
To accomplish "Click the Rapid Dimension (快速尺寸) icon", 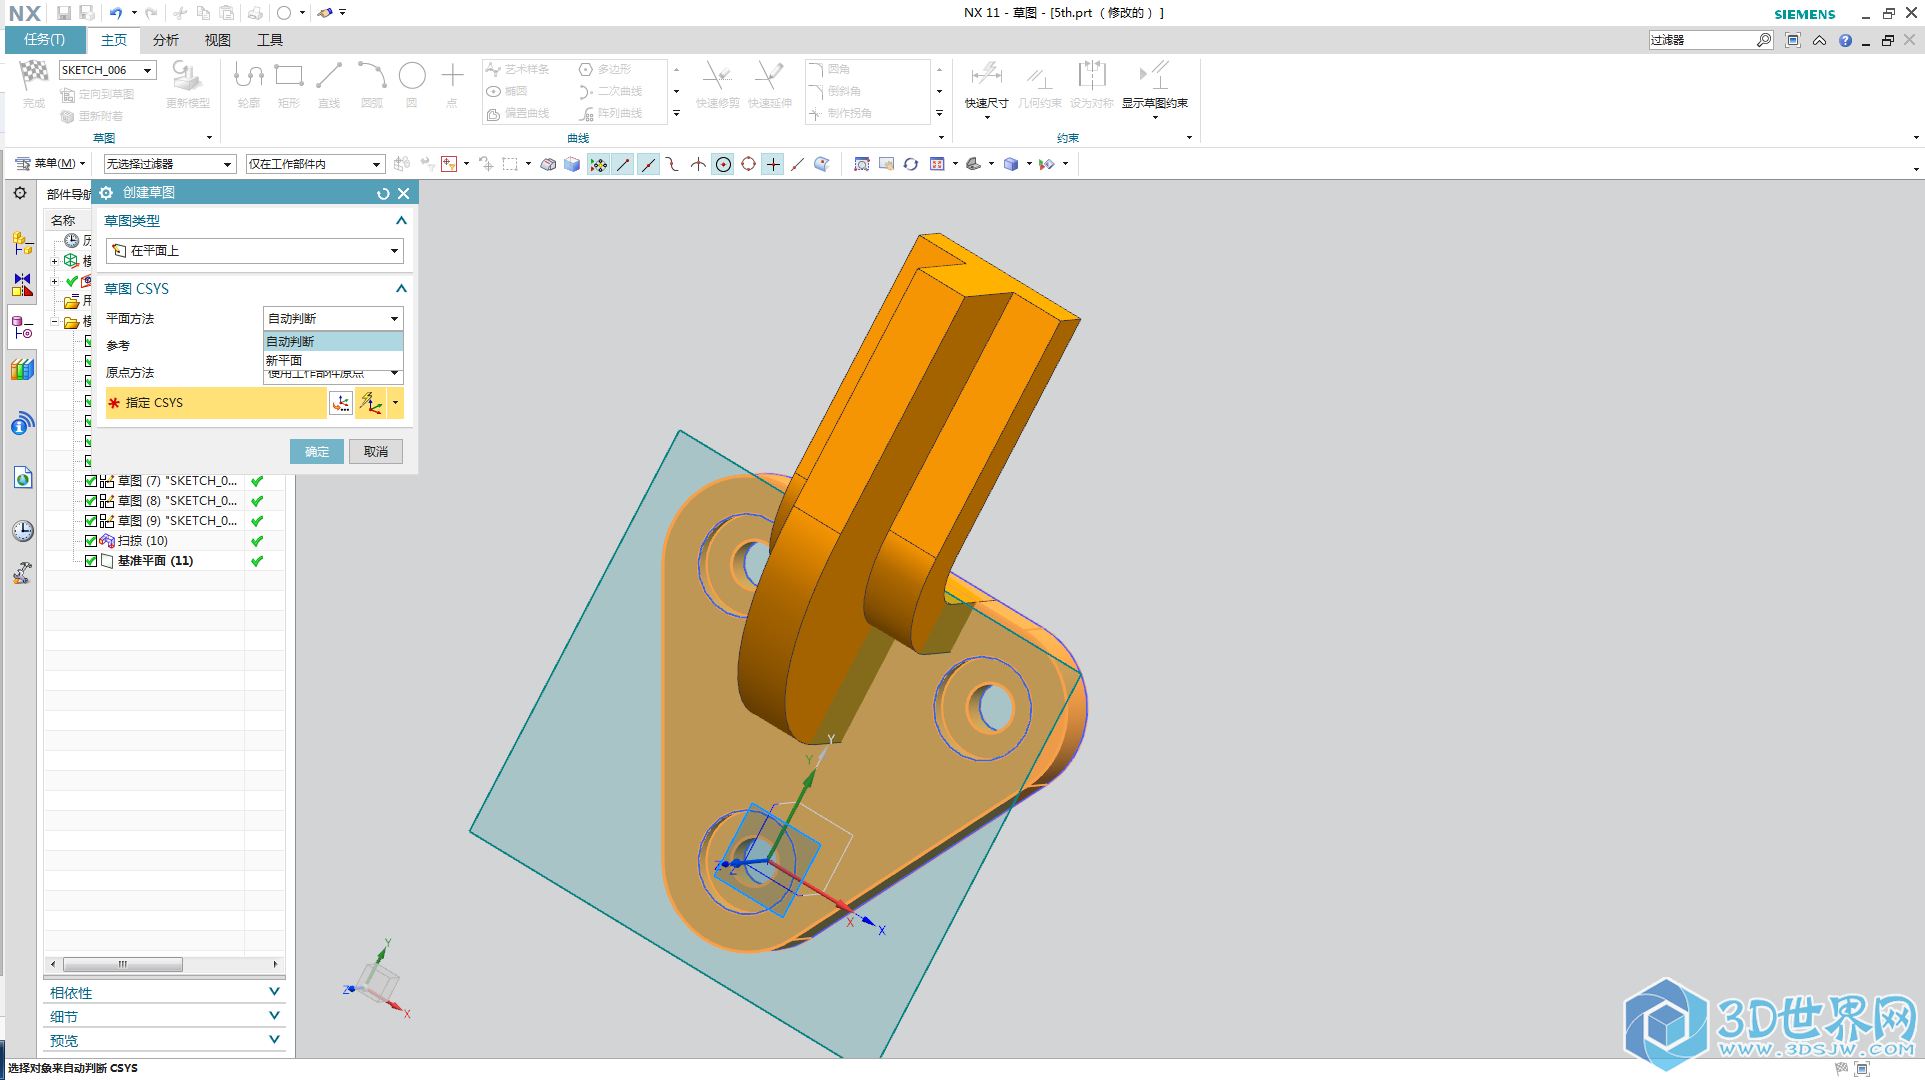I will click(986, 76).
